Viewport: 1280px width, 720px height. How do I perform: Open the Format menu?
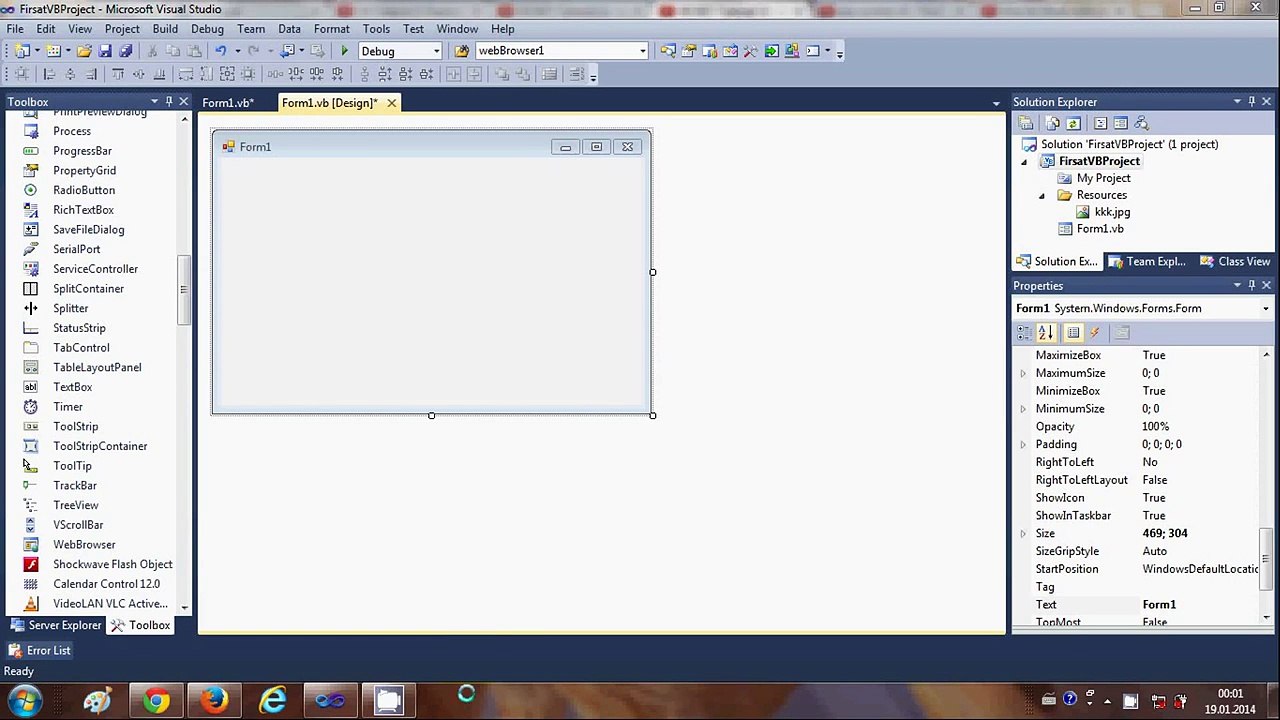[x=331, y=29]
